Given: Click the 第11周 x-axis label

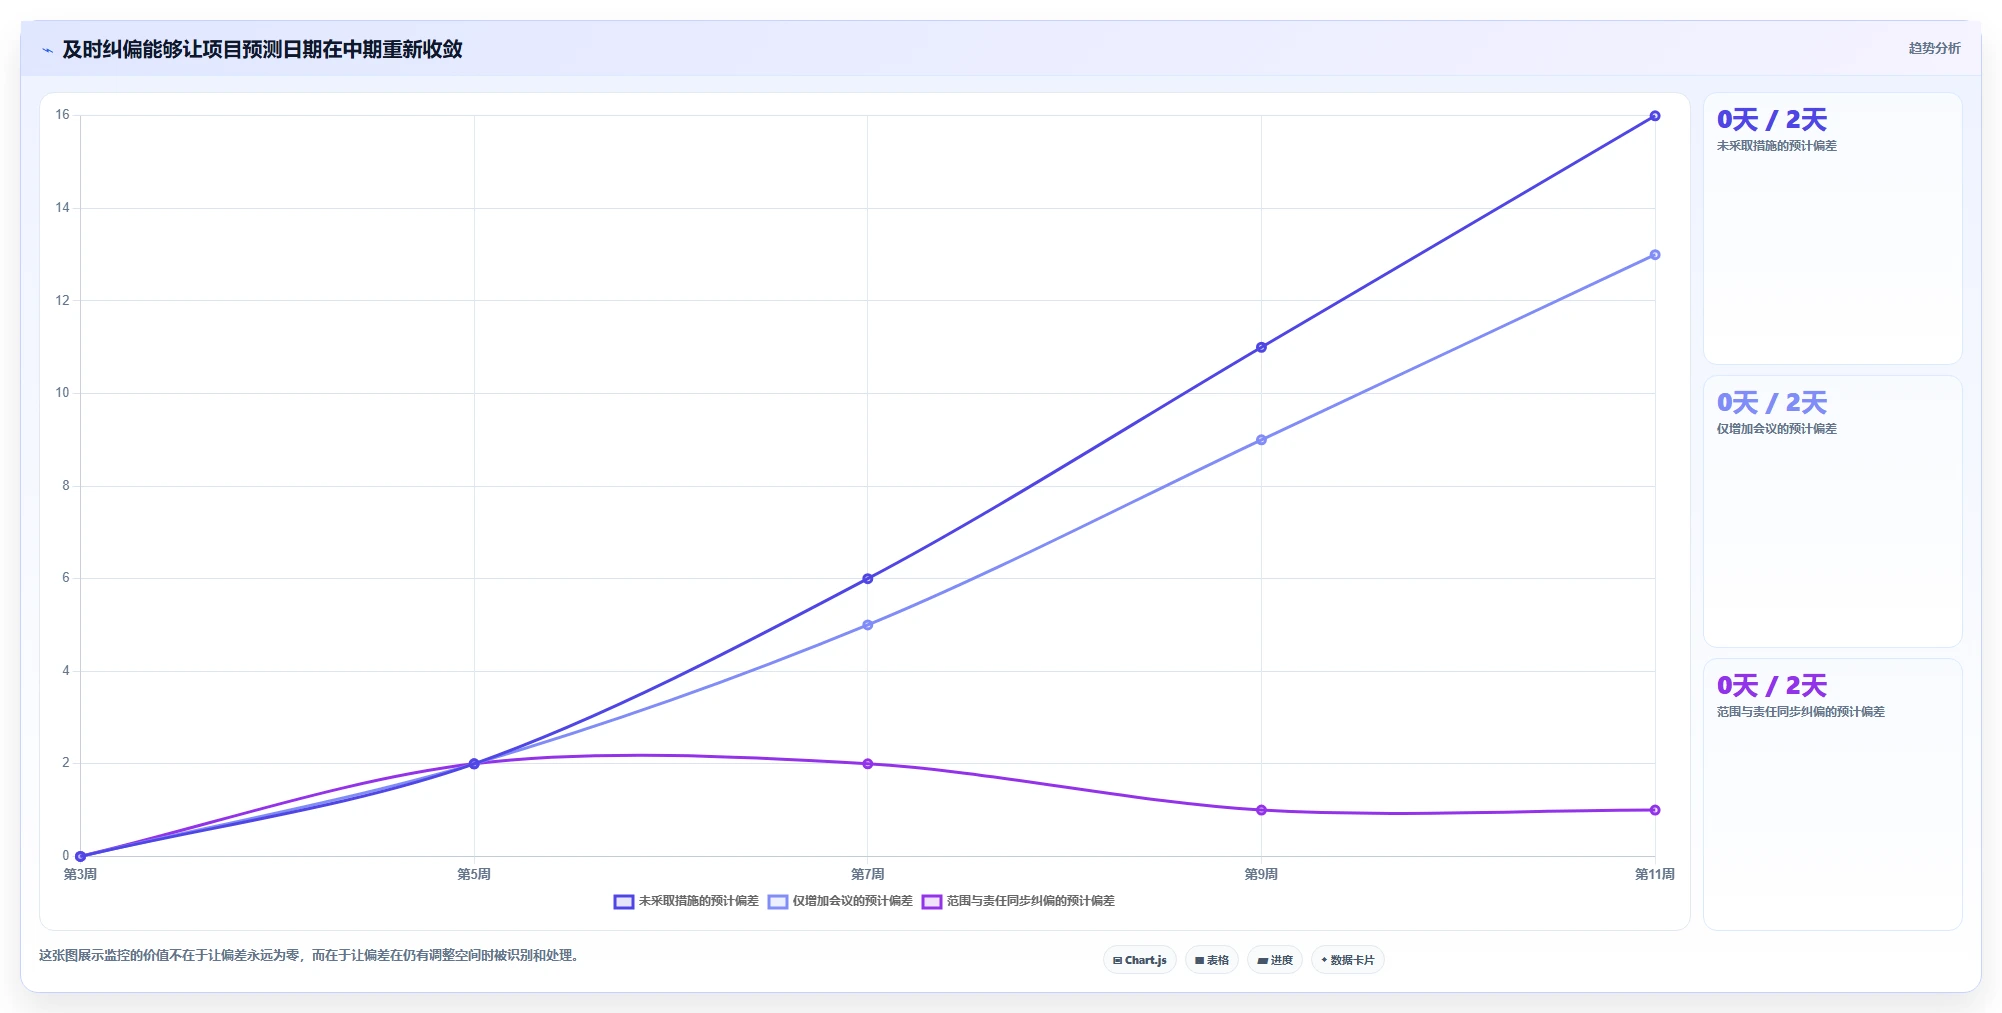Looking at the screenshot, I should pos(1655,874).
